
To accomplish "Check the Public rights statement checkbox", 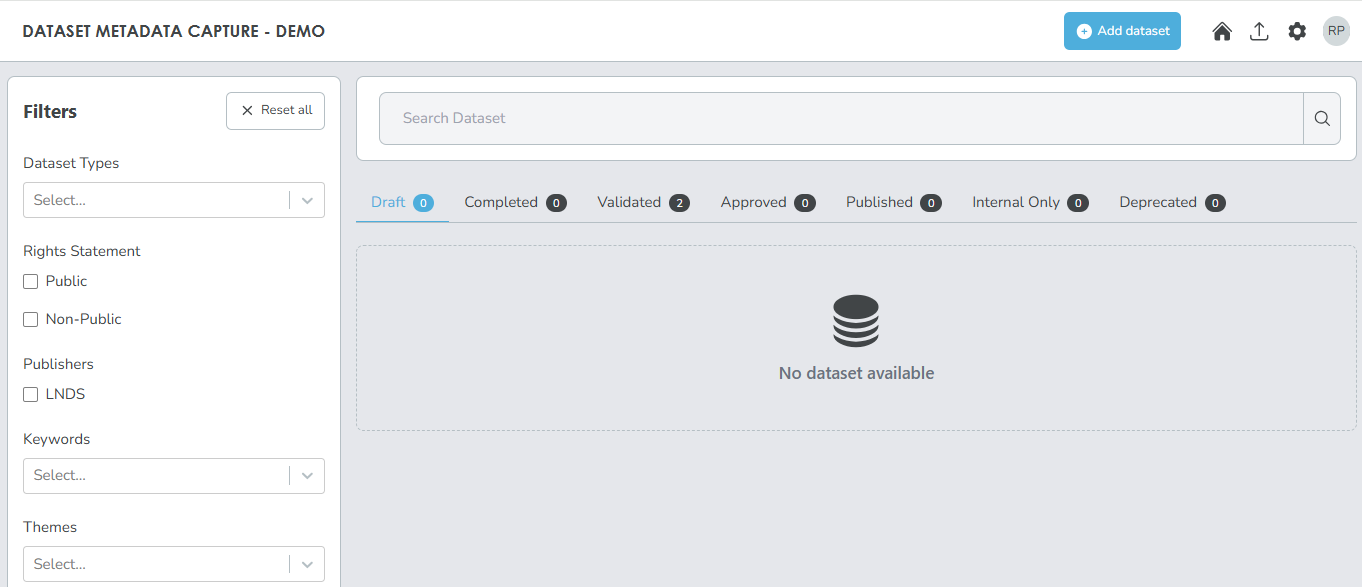I will pyautogui.click(x=31, y=282).
